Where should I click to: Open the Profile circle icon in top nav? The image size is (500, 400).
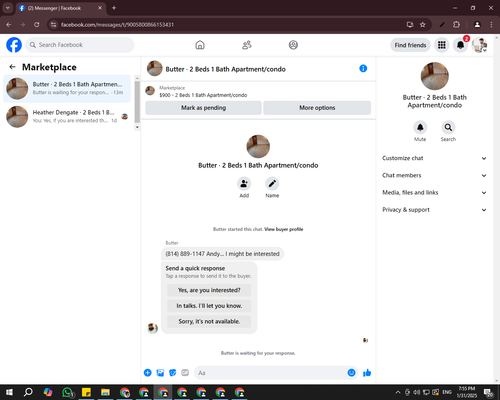pyautogui.click(x=293, y=45)
